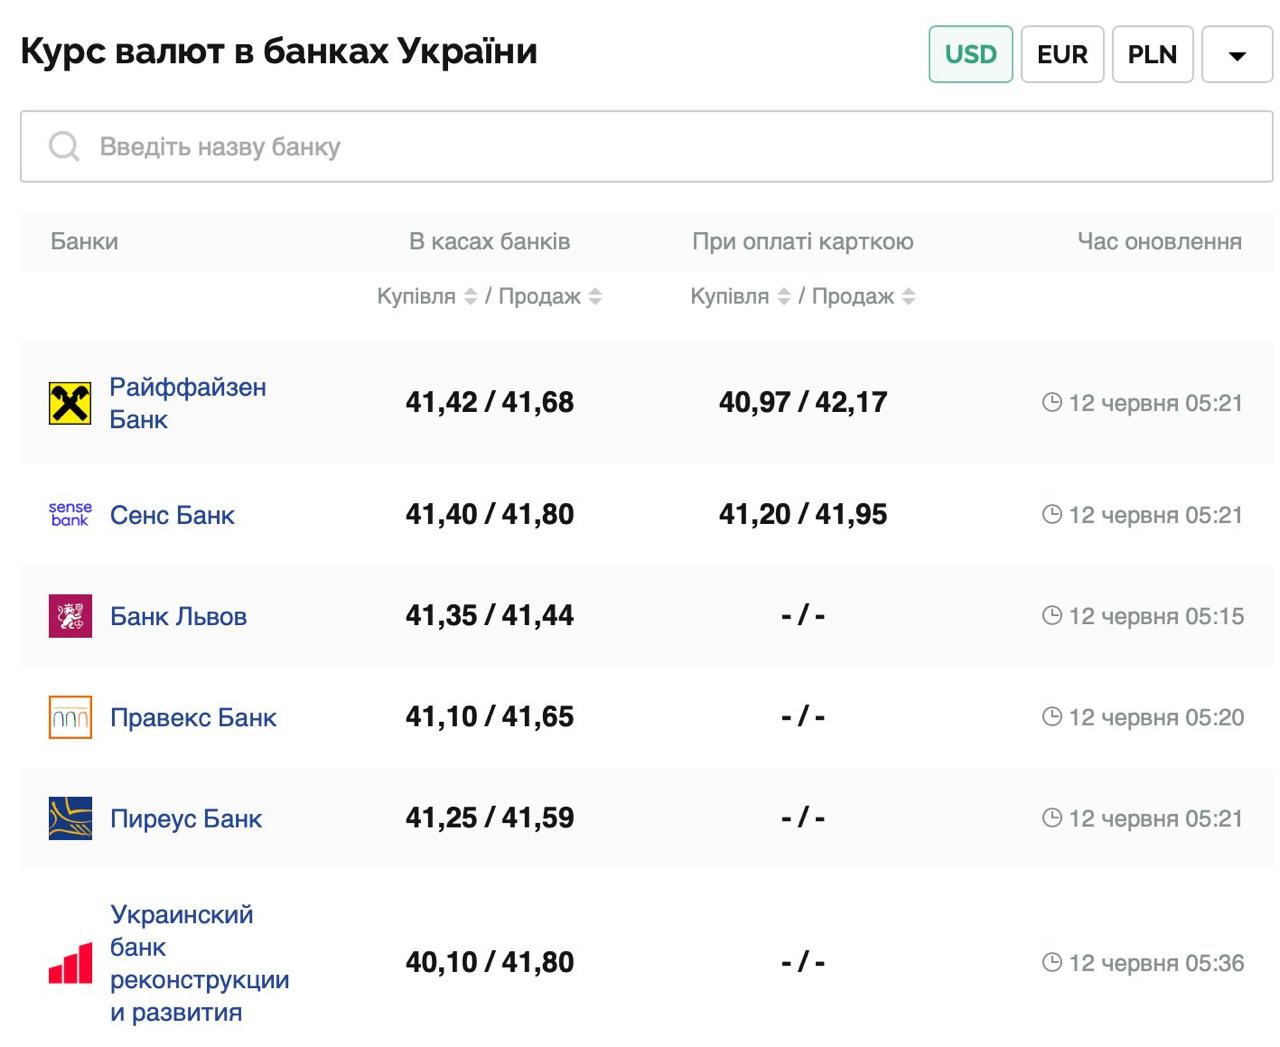Viewport: 1280px width, 1047px height.
Task: Click the Банк Львов logo icon
Action: 70,616
